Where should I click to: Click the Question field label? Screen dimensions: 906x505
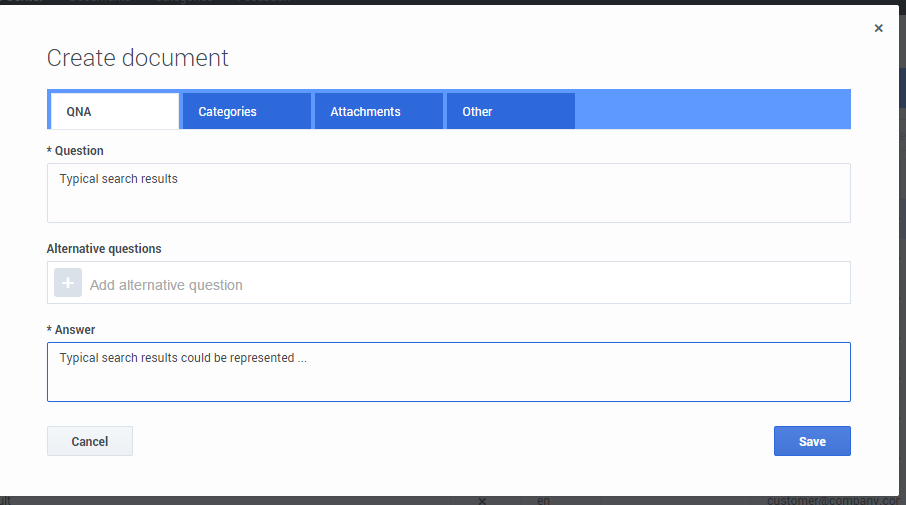tap(78, 151)
